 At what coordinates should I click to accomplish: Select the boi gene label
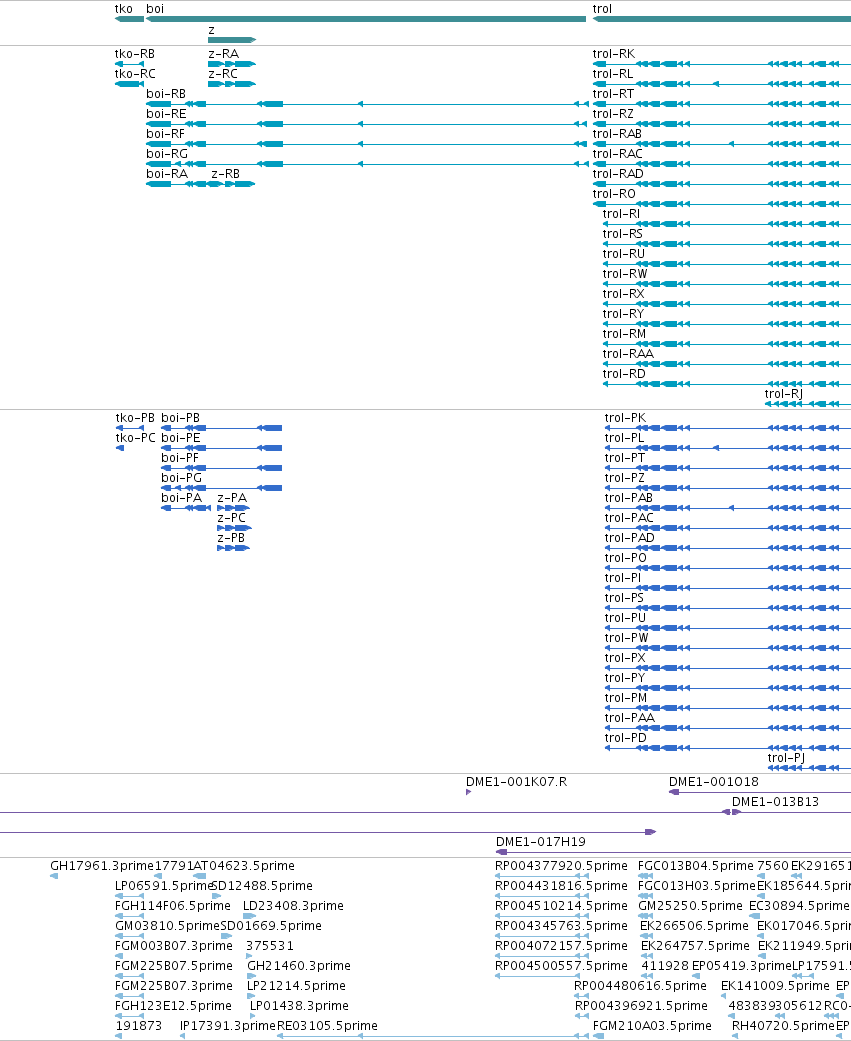(x=155, y=9)
